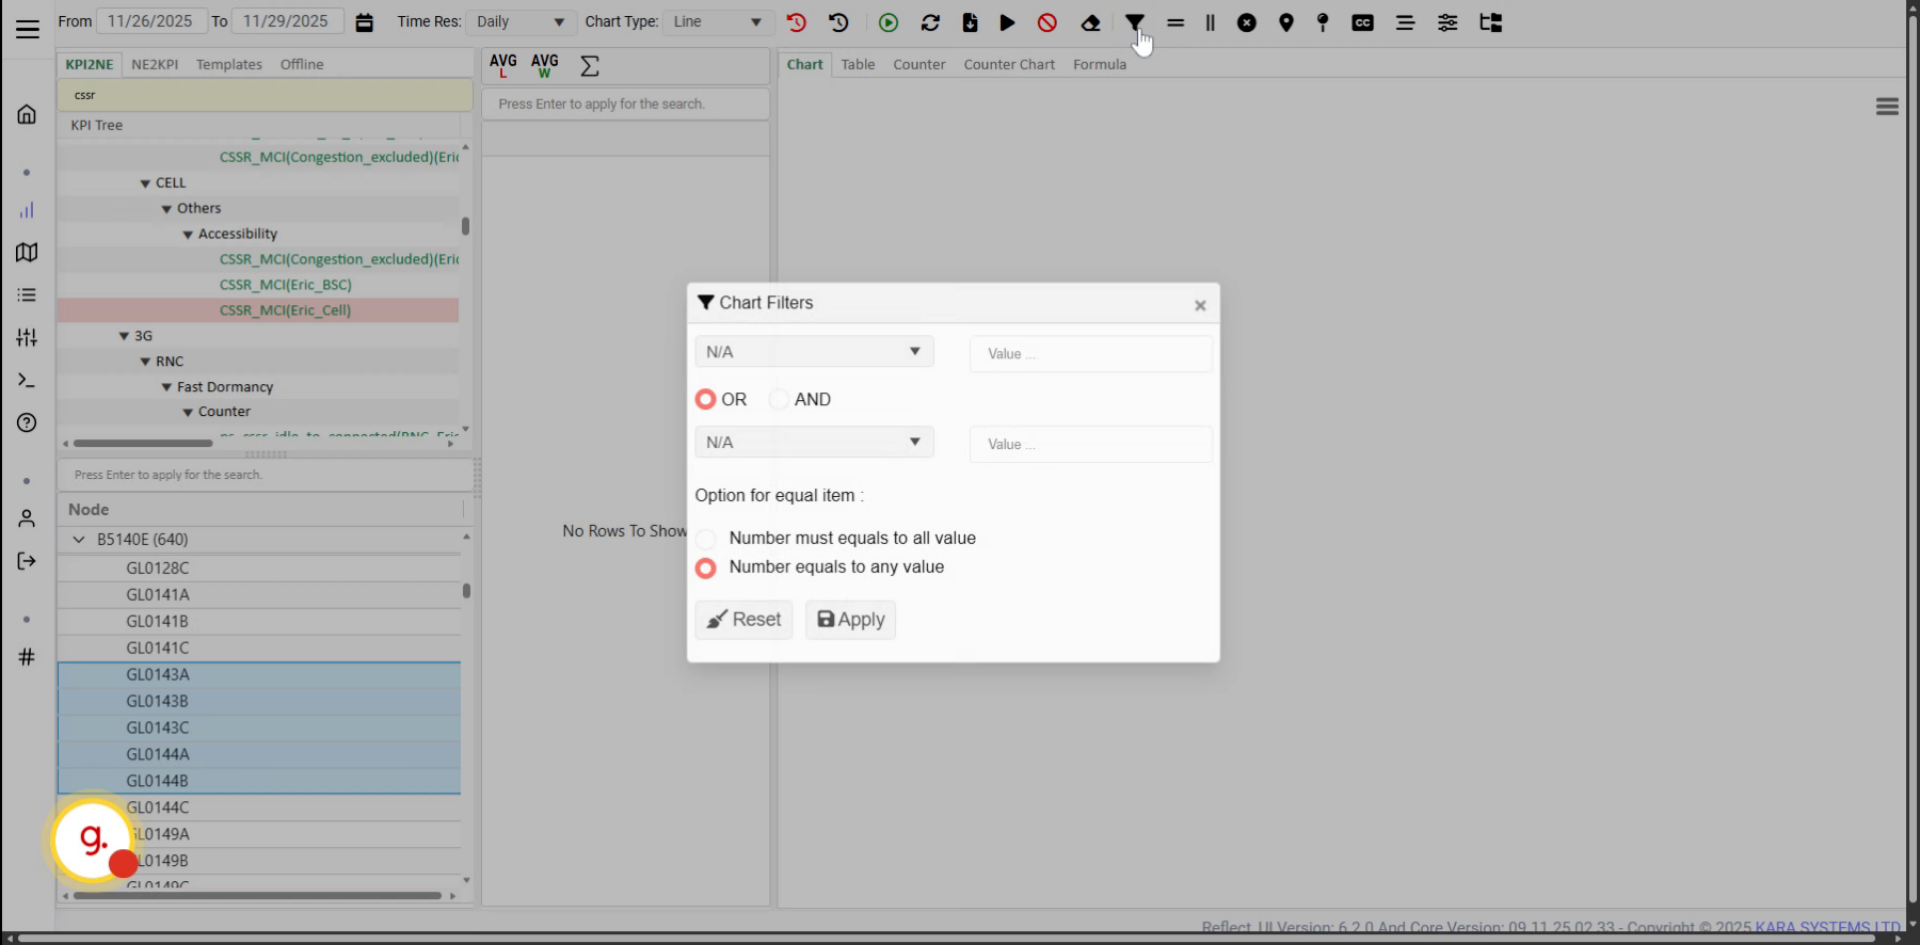Click the black circle X icon
This screenshot has height=945, width=1920.
click(1247, 22)
